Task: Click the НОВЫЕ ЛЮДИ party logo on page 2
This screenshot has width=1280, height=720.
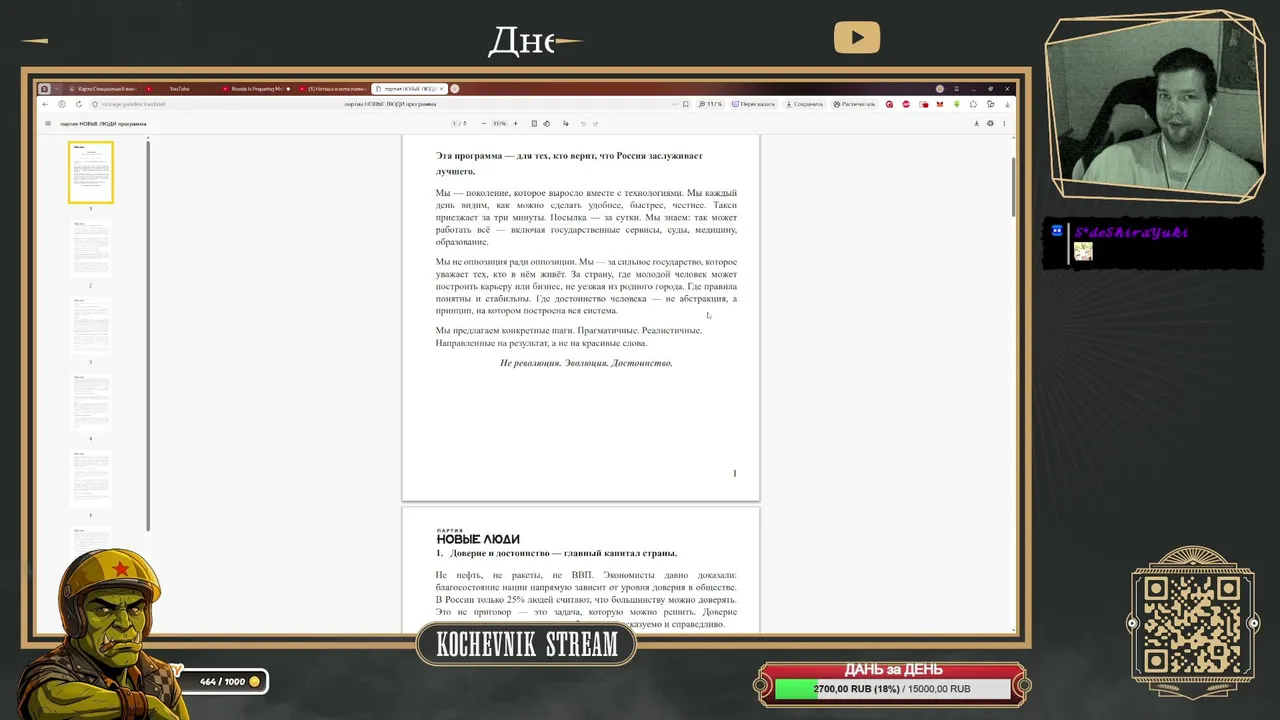Action: [x=478, y=537]
